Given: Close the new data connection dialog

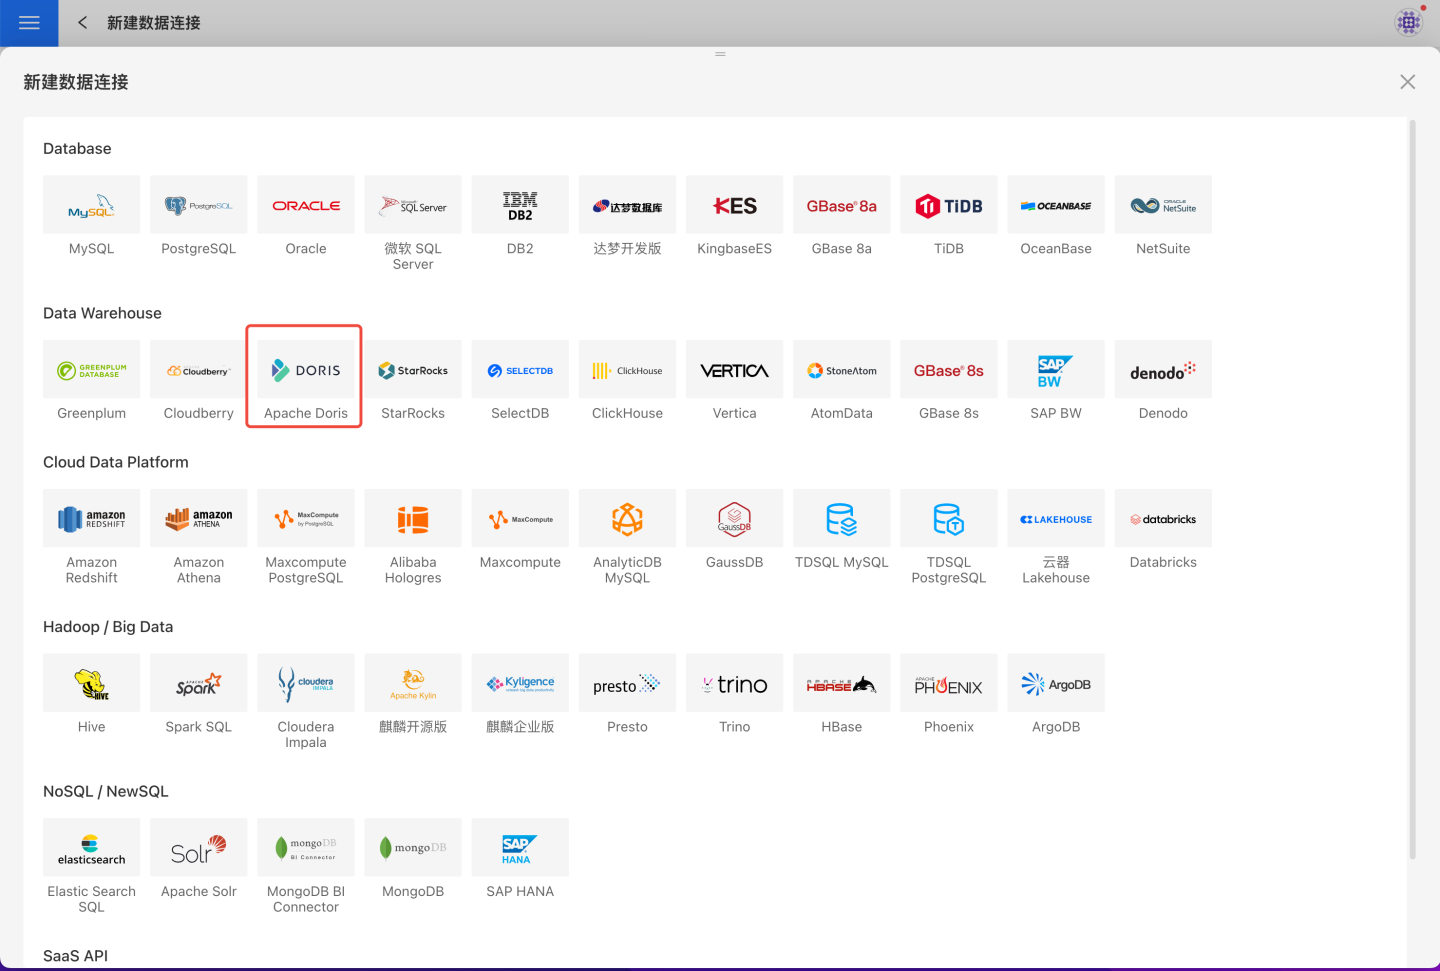Looking at the screenshot, I should pyautogui.click(x=1407, y=82).
